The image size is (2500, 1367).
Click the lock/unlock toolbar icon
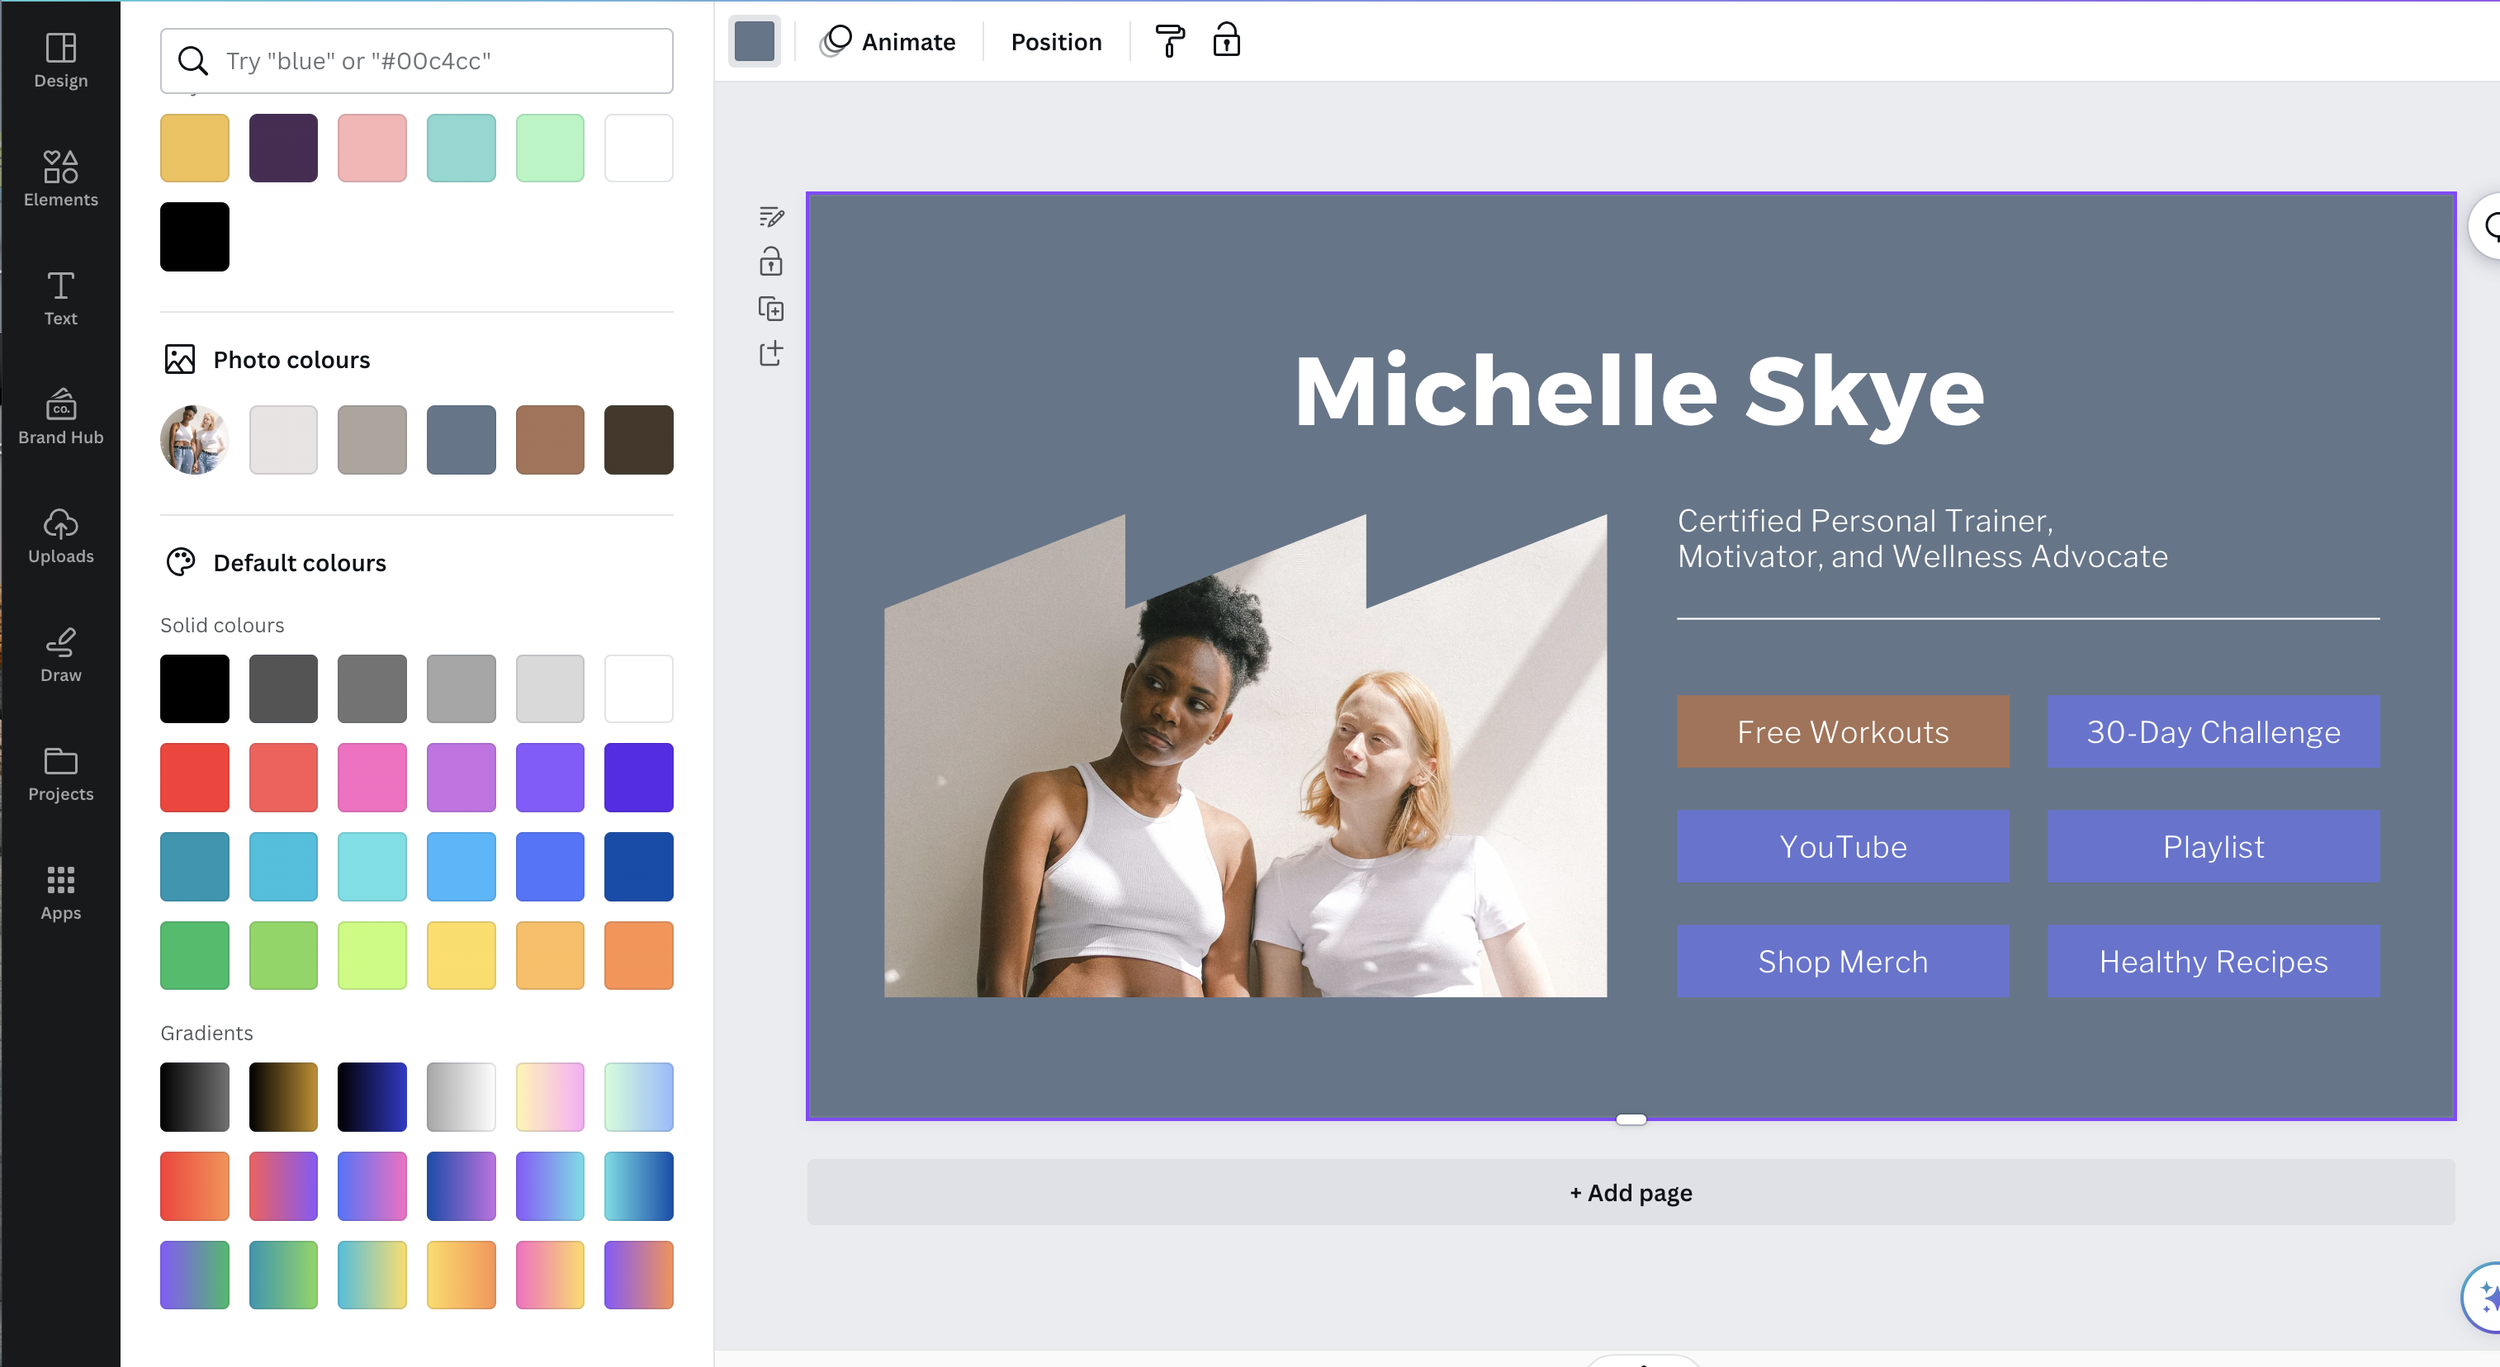click(x=1227, y=40)
